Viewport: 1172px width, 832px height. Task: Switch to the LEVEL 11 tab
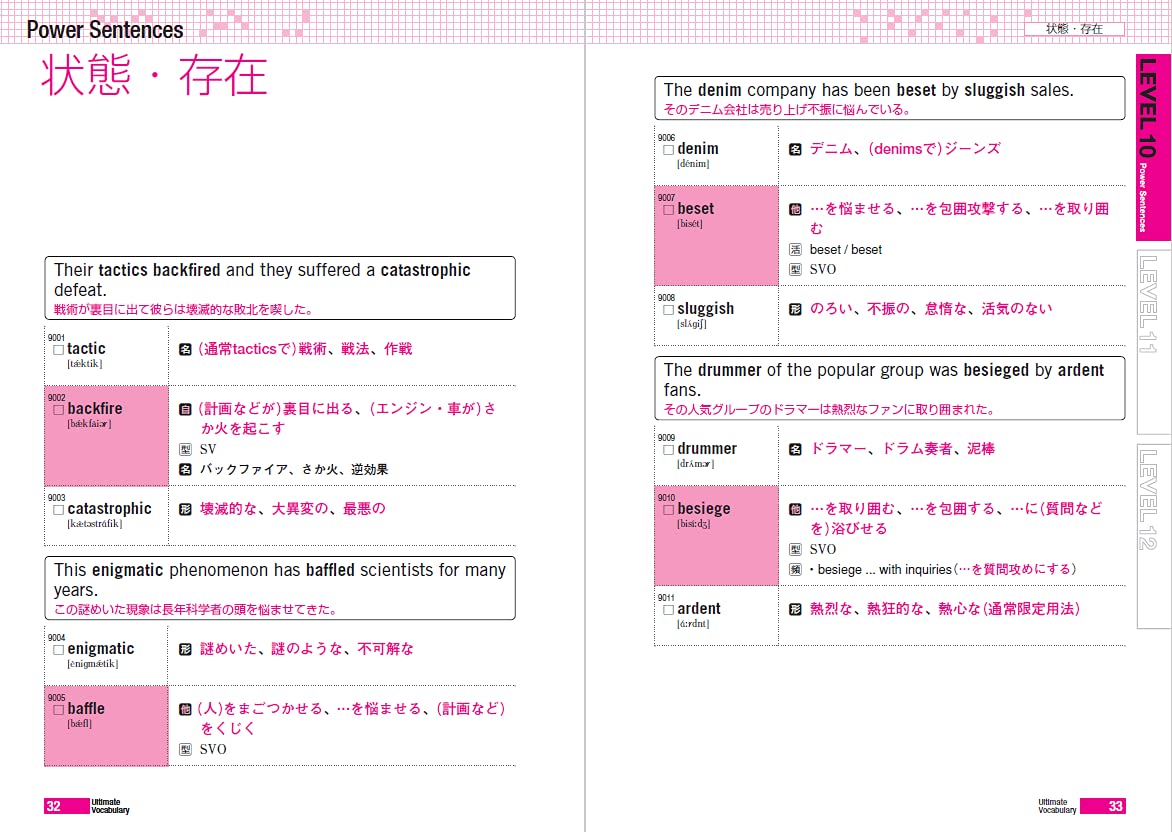point(1152,303)
